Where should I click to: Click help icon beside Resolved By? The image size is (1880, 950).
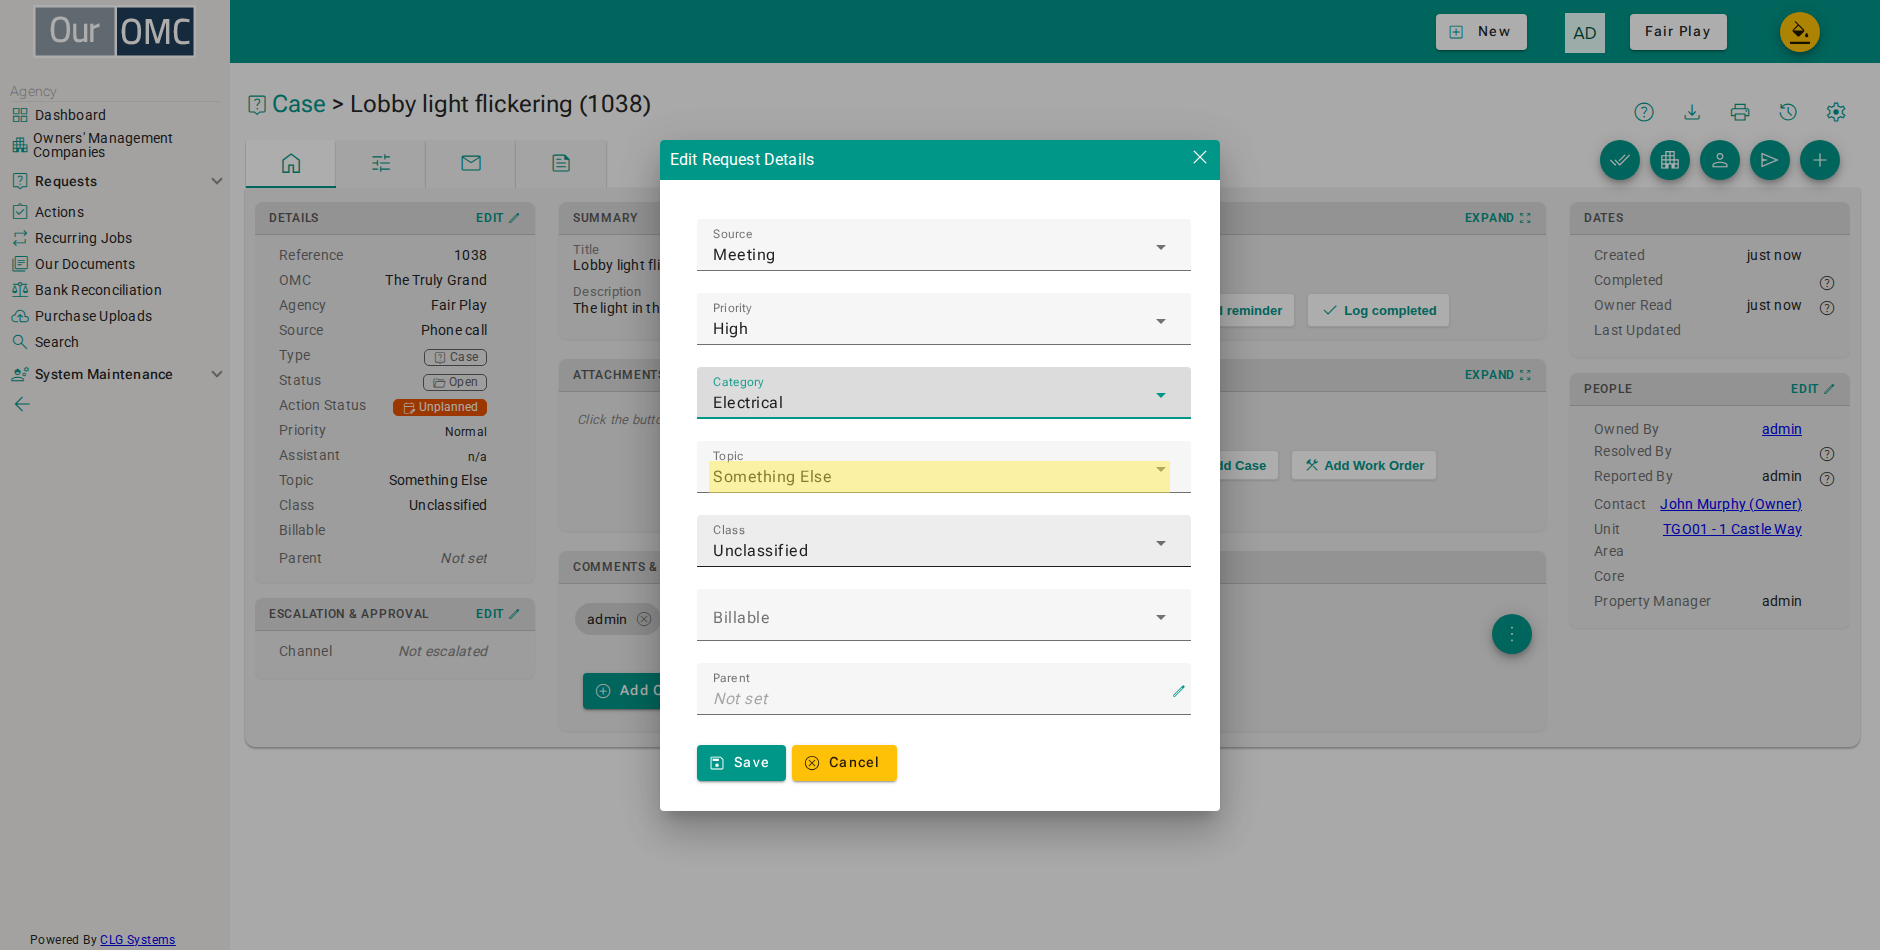point(1827,454)
